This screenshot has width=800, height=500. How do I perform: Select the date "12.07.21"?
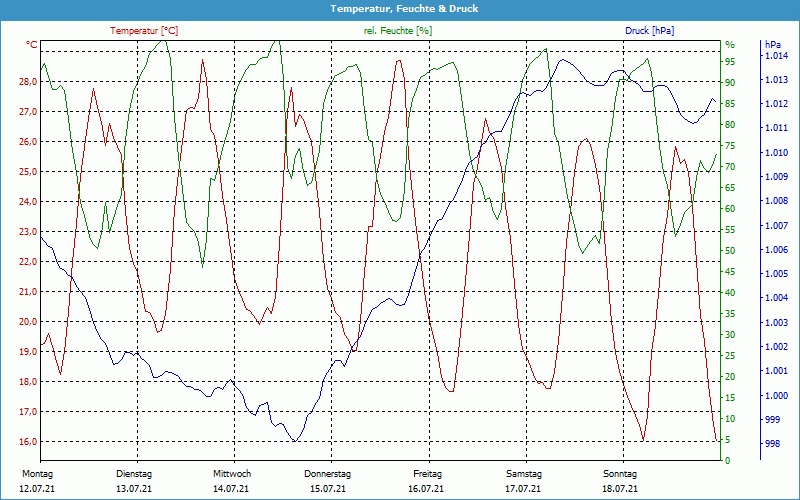tap(37, 489)
